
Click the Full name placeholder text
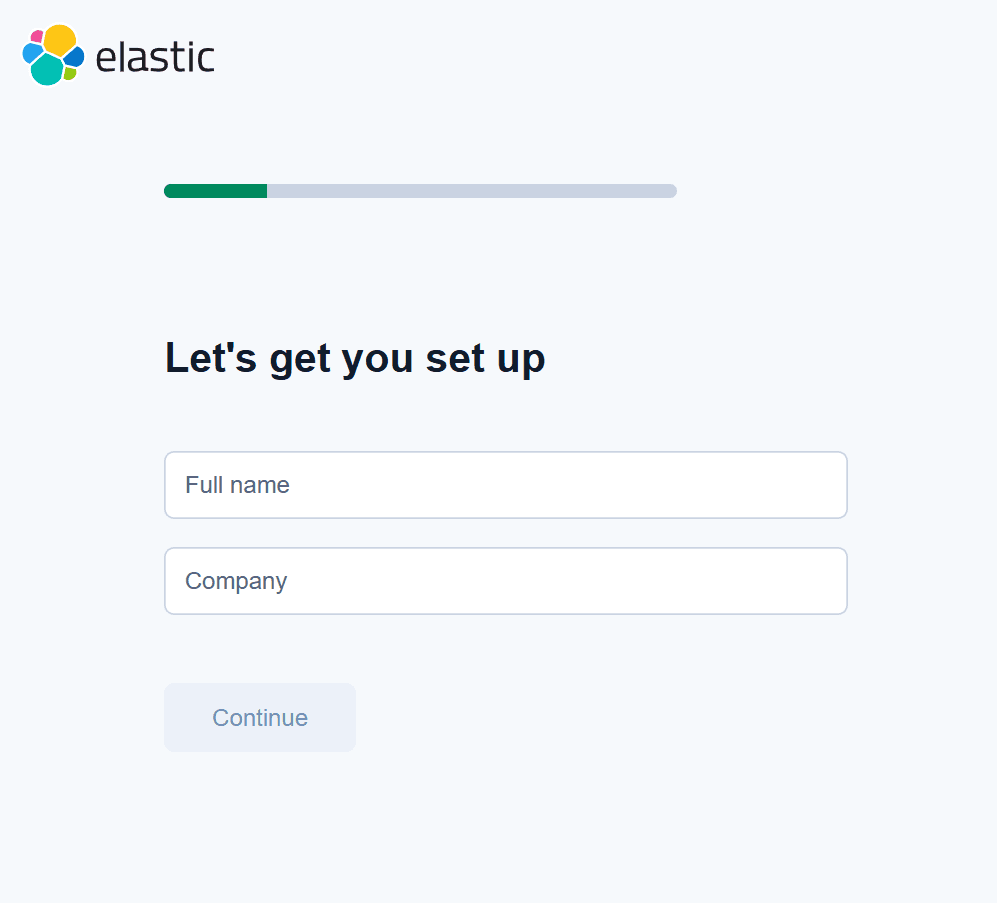coord(237,485)
